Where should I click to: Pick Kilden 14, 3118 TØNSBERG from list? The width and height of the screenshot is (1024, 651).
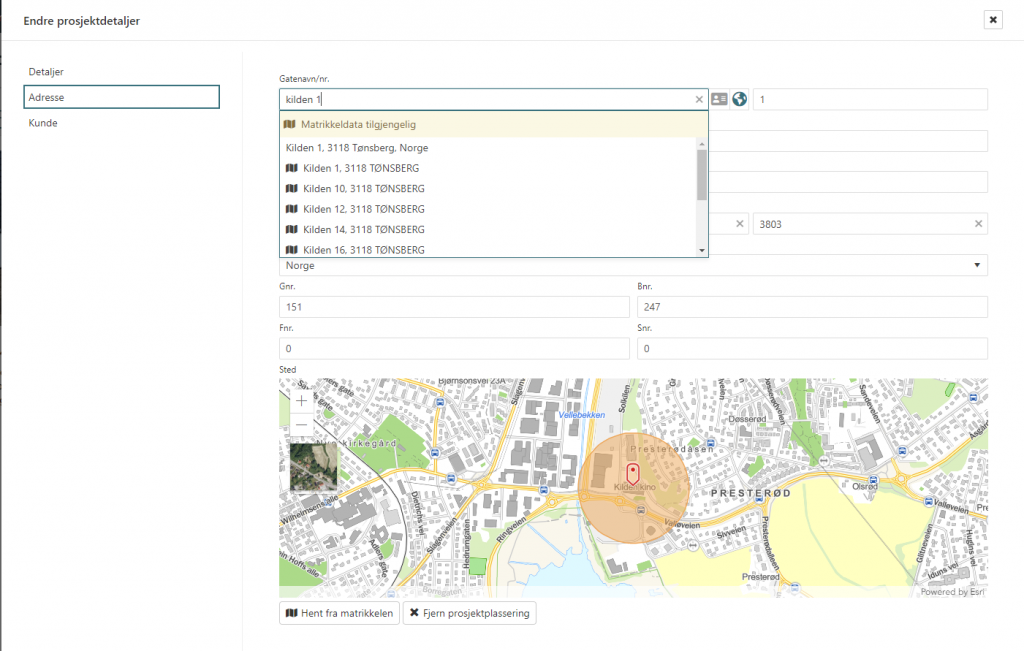360,229
